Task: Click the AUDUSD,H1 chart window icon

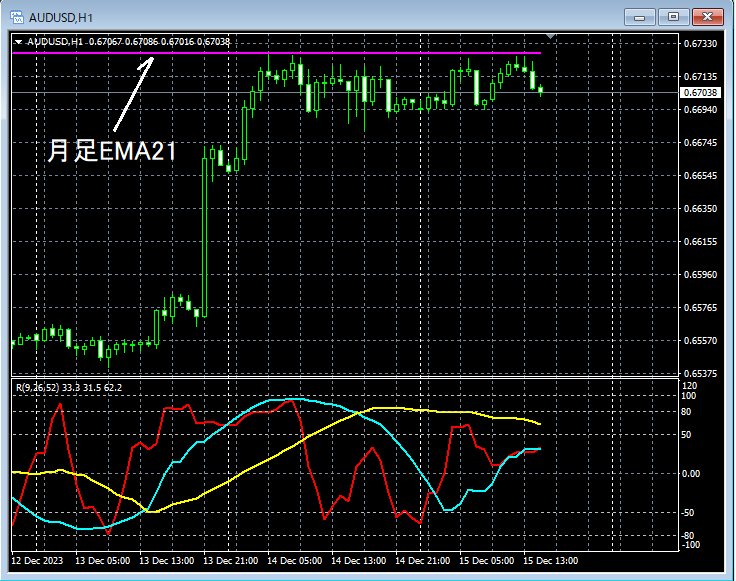Action: click(x=17, y=17)
